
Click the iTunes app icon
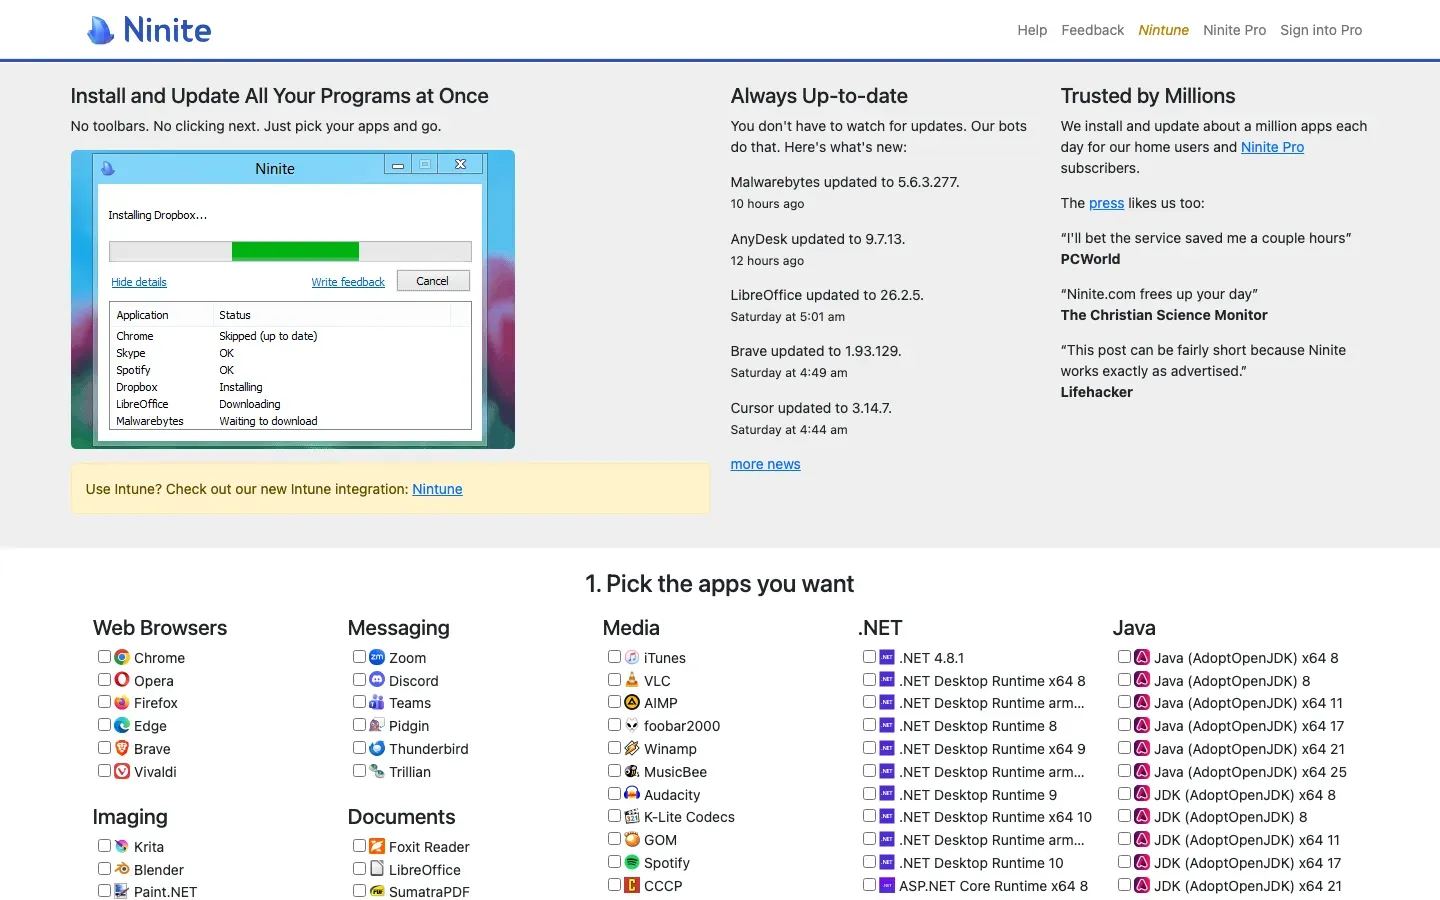[632, 657]
